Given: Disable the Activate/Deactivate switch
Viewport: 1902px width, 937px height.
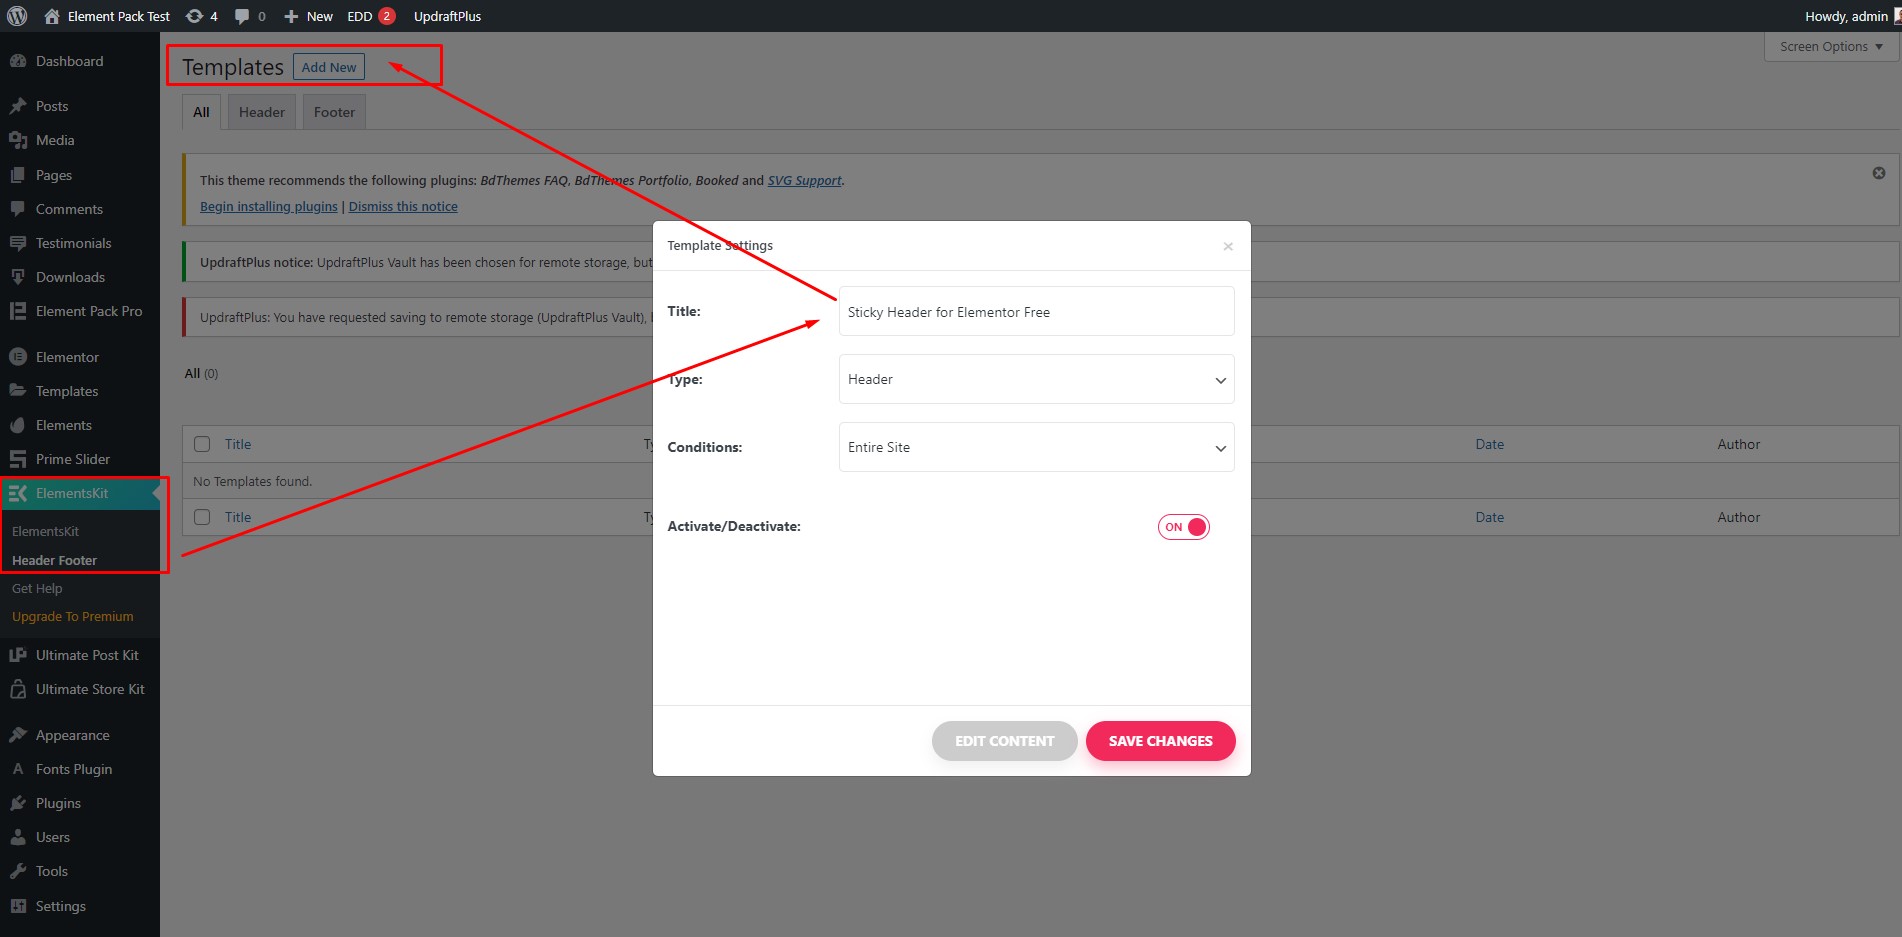Looking at the screenshot, I should click(x=1183, y=527).
